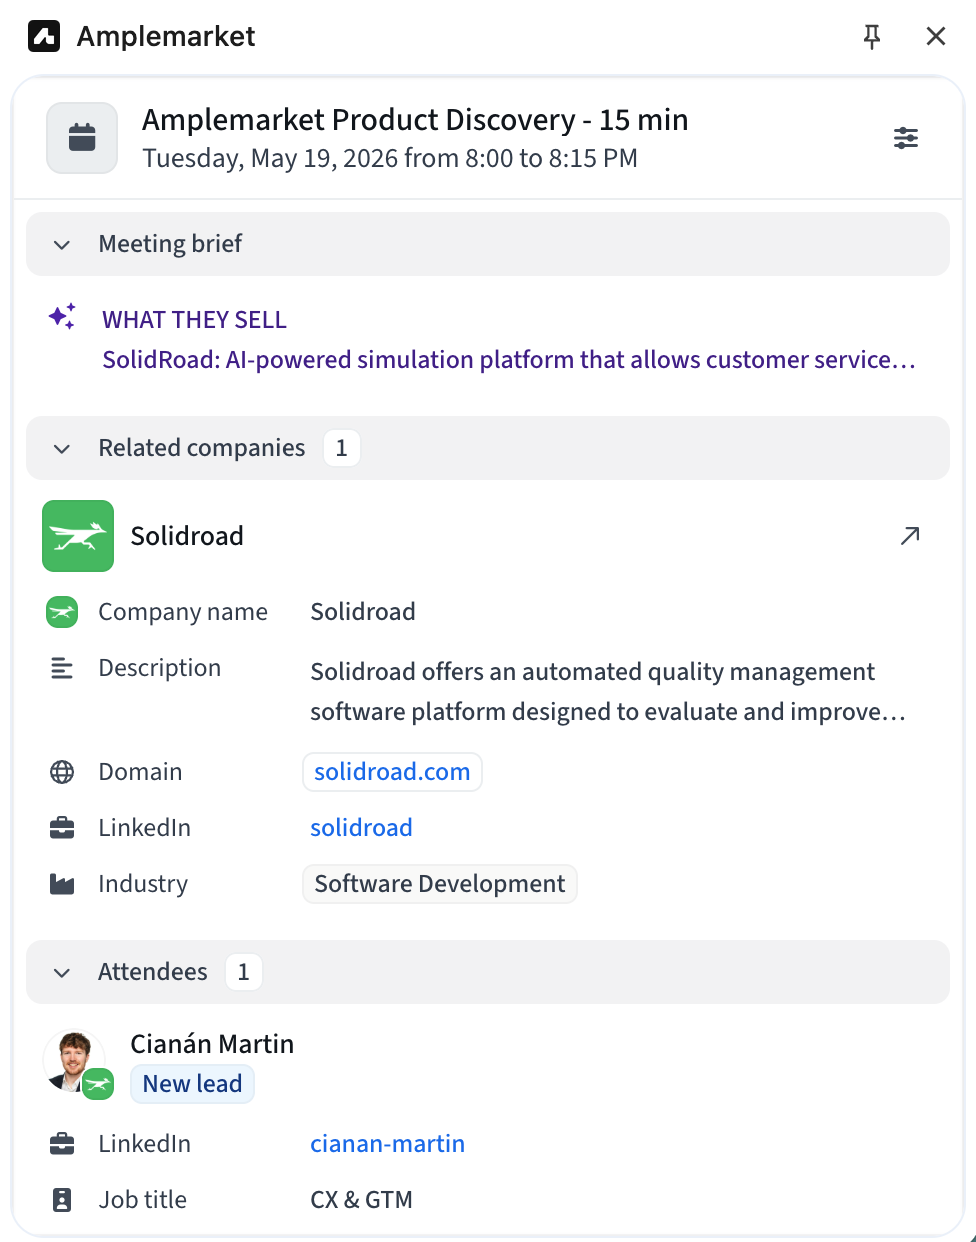Click the calendar event icon
Image resolution: width=976 pixels, height=1242 pixels.
(x=82, y=138)
